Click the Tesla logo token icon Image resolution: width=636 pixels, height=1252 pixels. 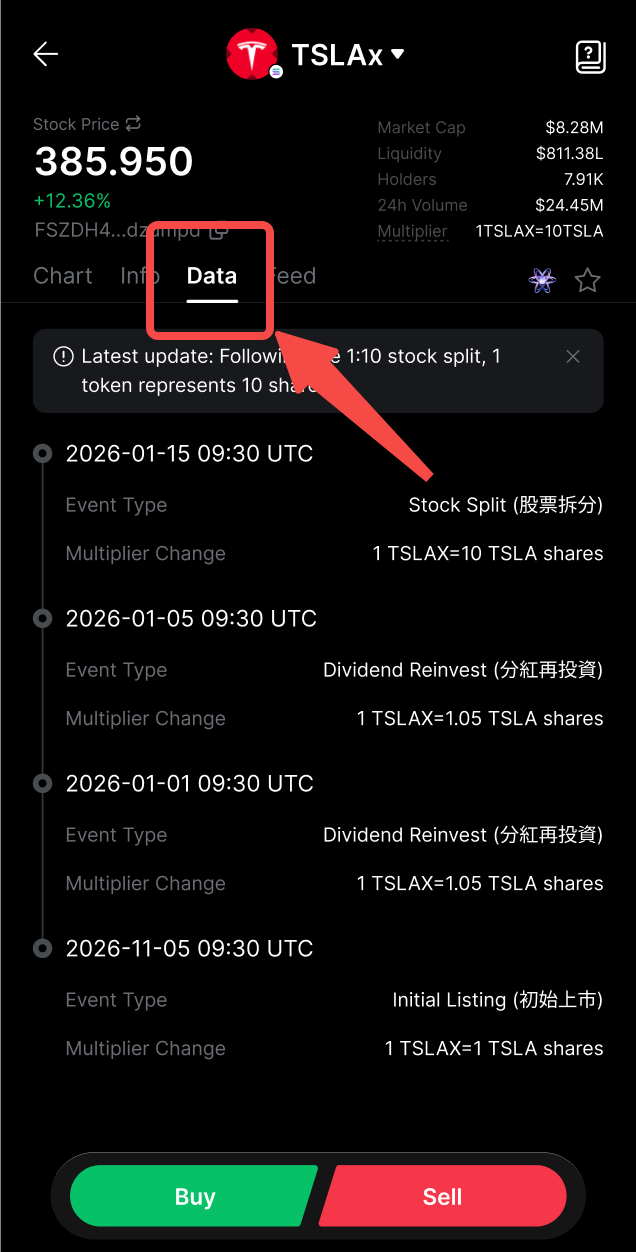(x=252, y=55)
